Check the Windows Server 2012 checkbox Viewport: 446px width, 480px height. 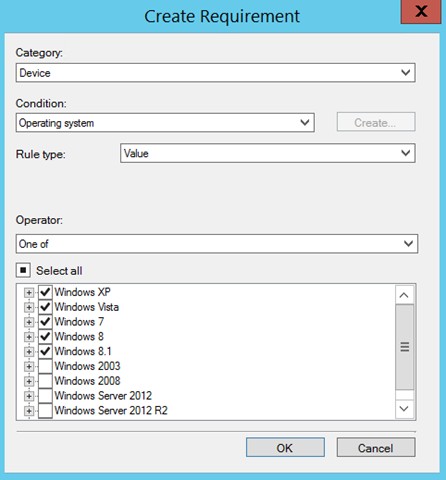(x=45, y=396)
